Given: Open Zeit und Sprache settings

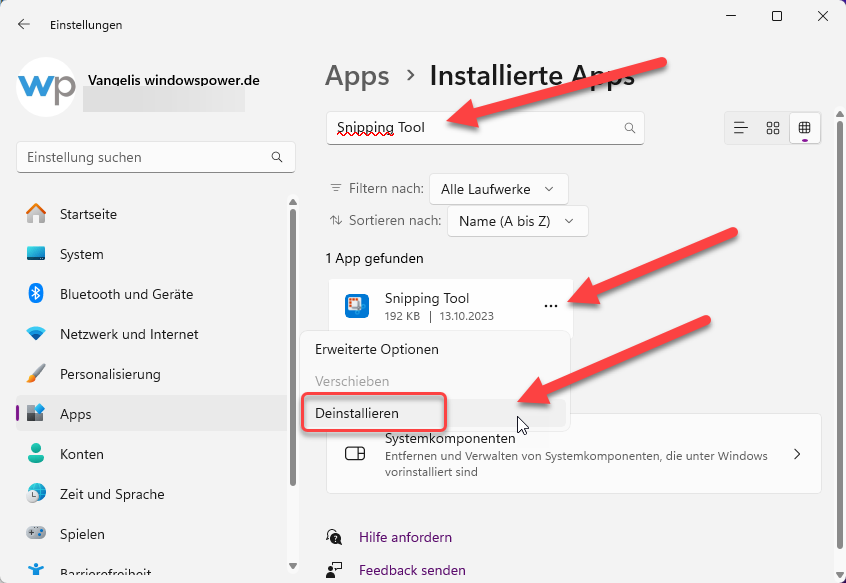Looking at the screenshot, I should 152,493.
